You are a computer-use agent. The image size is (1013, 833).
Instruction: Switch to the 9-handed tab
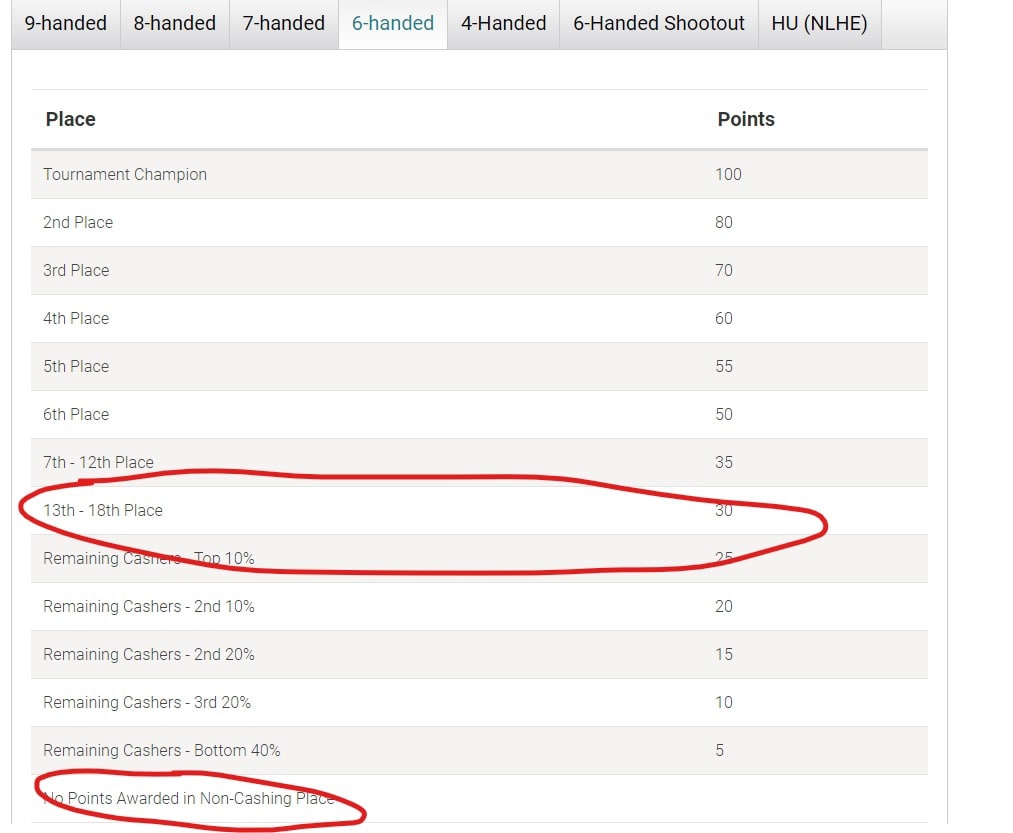point(65,23)
